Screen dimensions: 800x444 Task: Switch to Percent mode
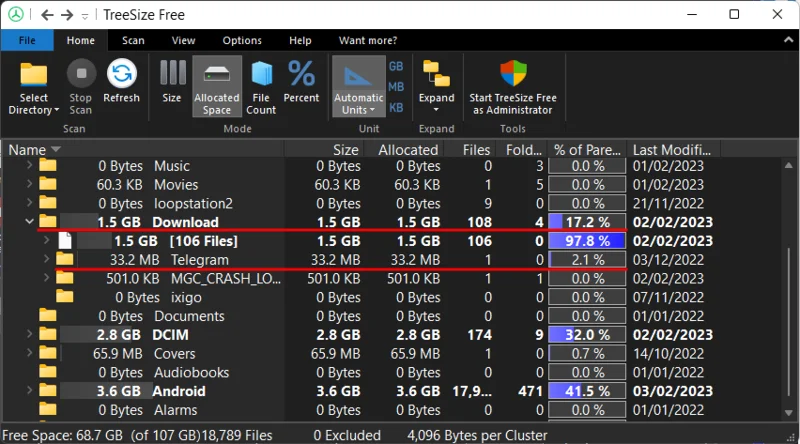tap(302, 82)
